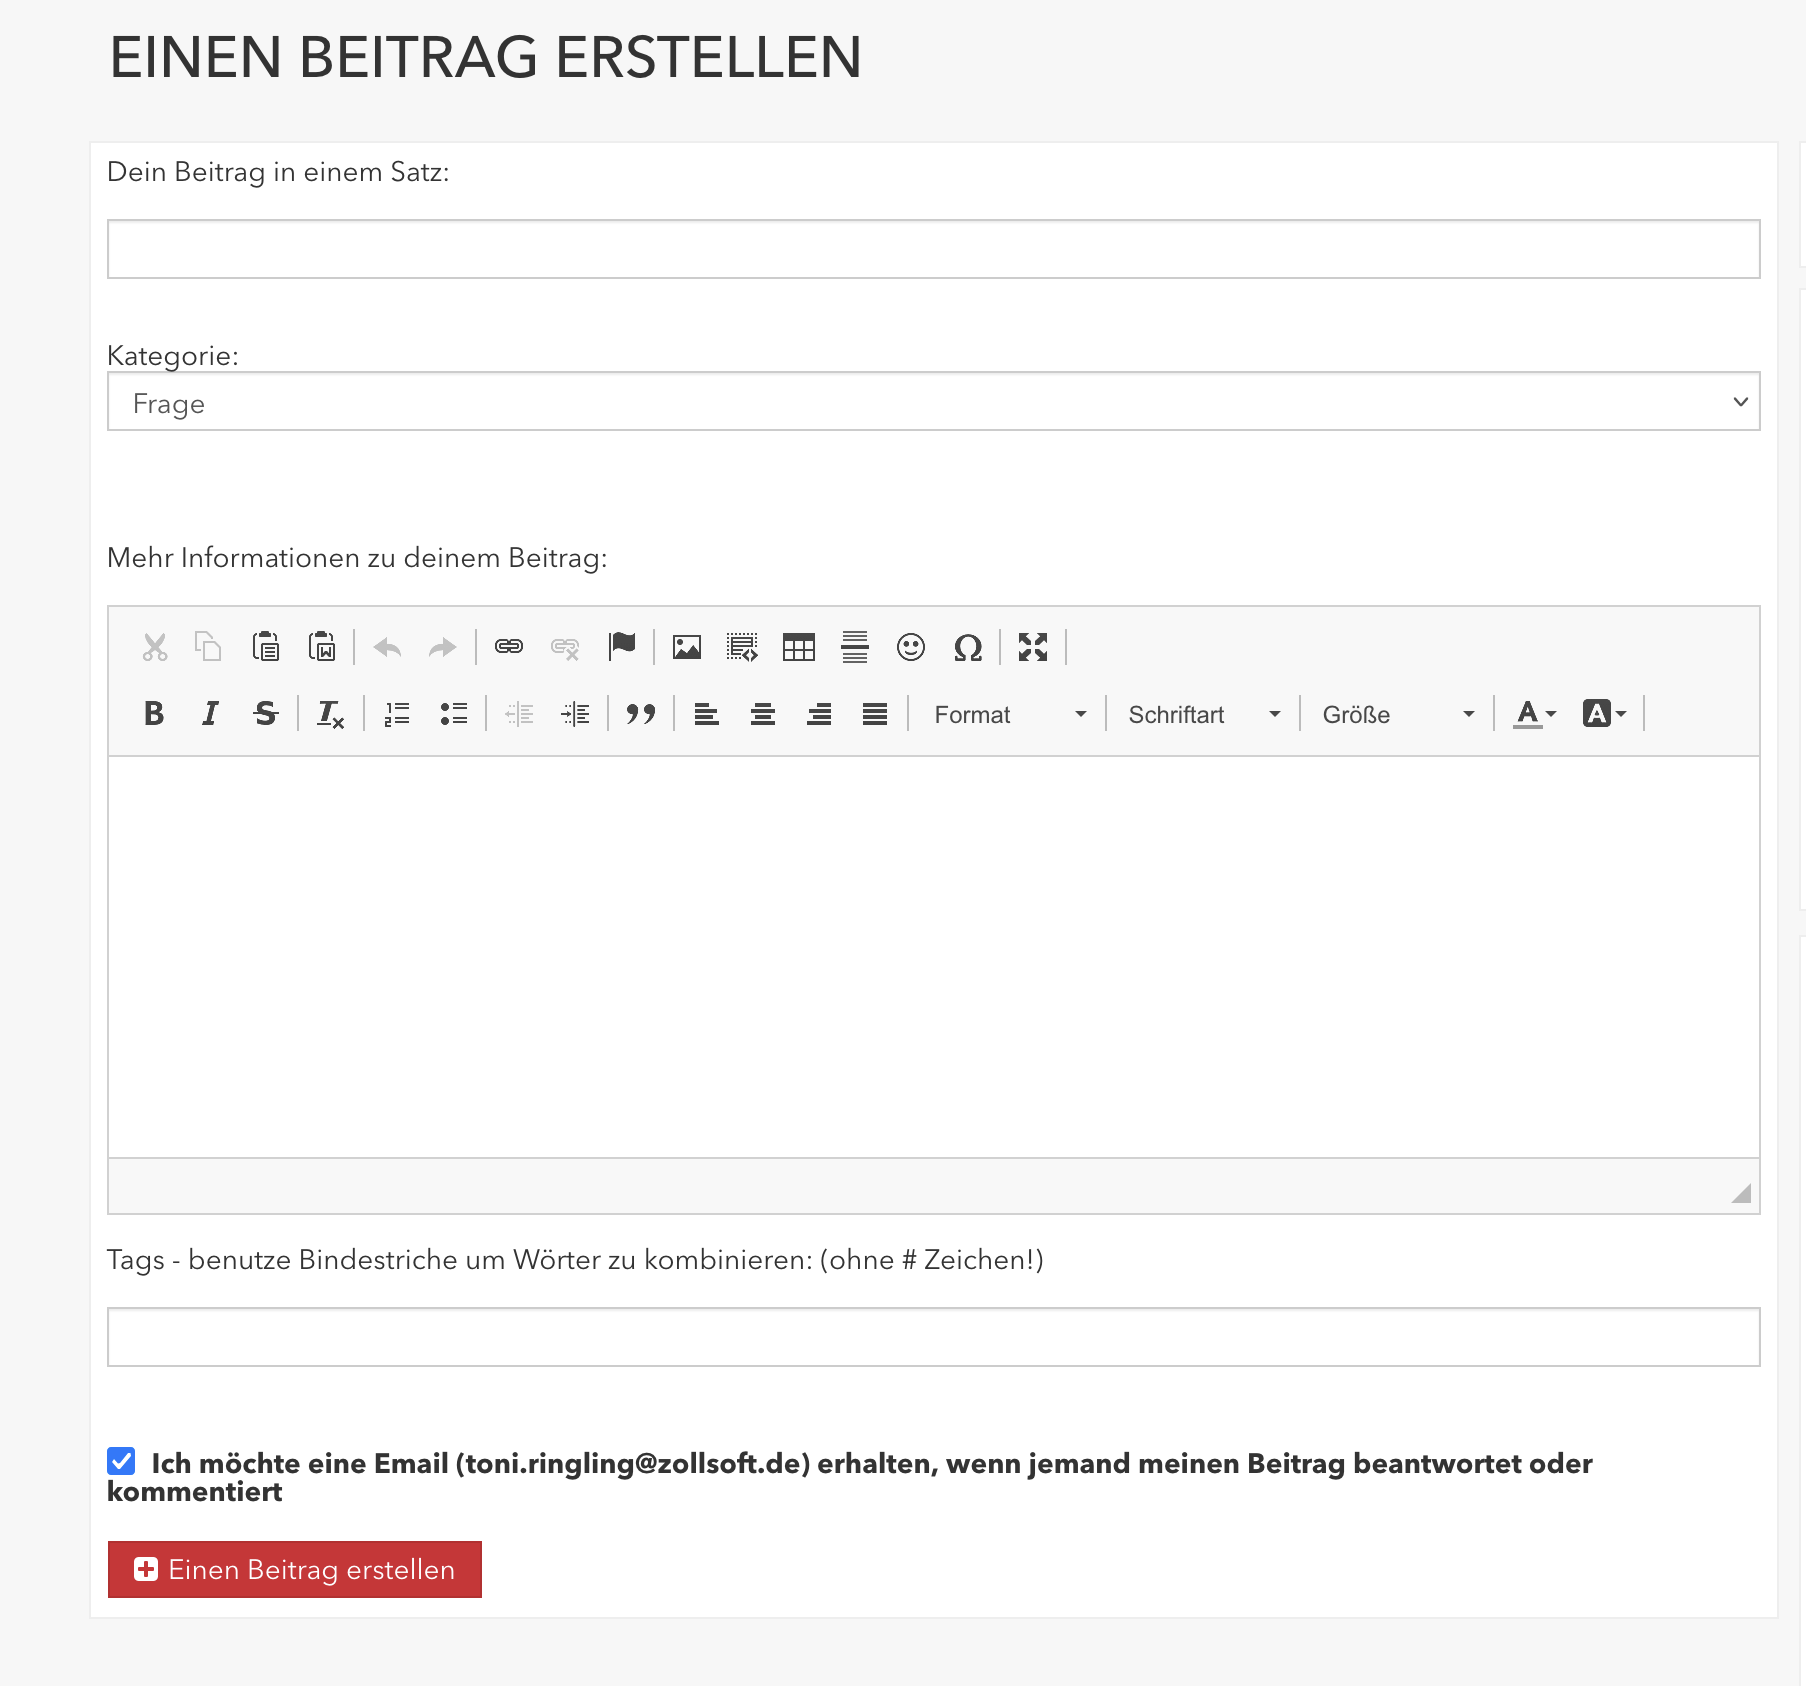Open the text color picker
Viewport: 1806px width, 1686px height.
[x=1534, y=714]
